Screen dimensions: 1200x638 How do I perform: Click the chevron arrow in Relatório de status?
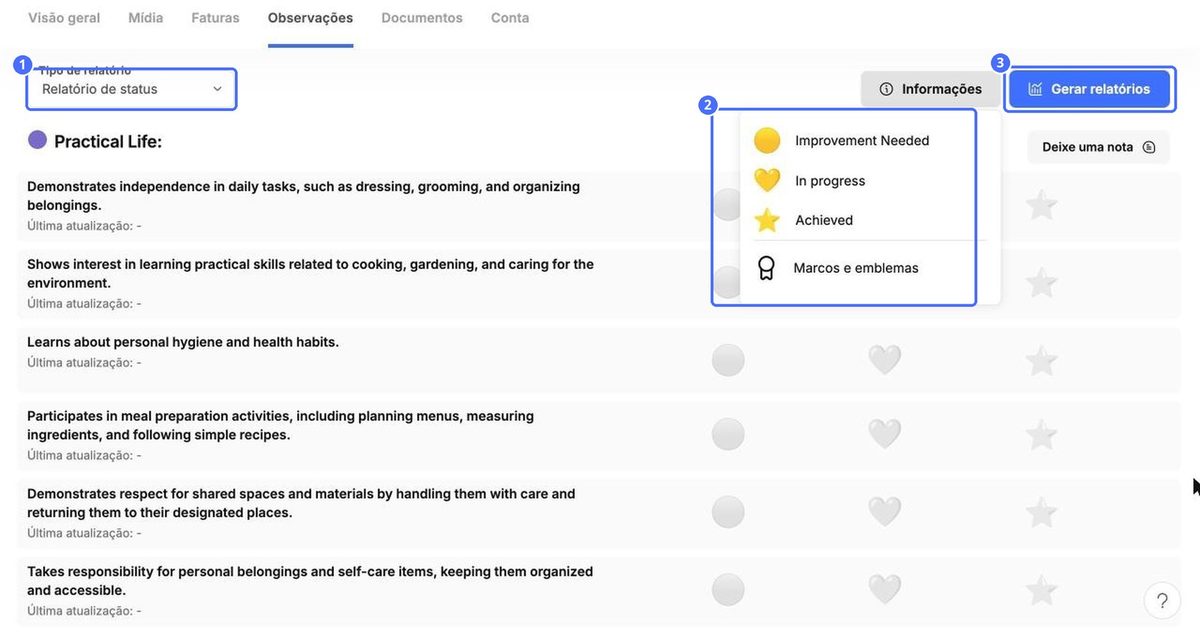point(217,89)
